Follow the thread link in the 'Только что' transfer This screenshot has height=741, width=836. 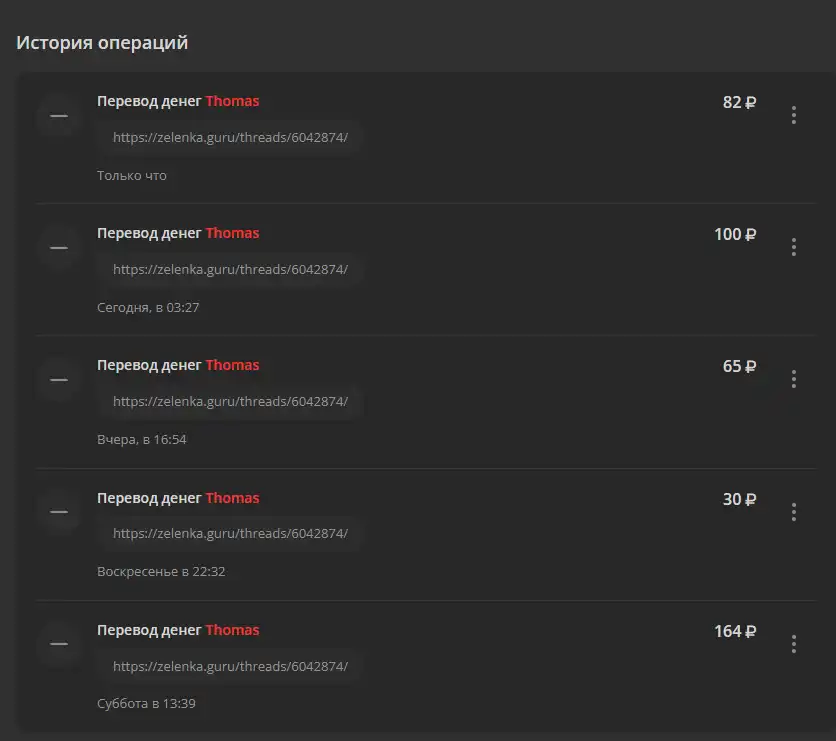point(230,138)
